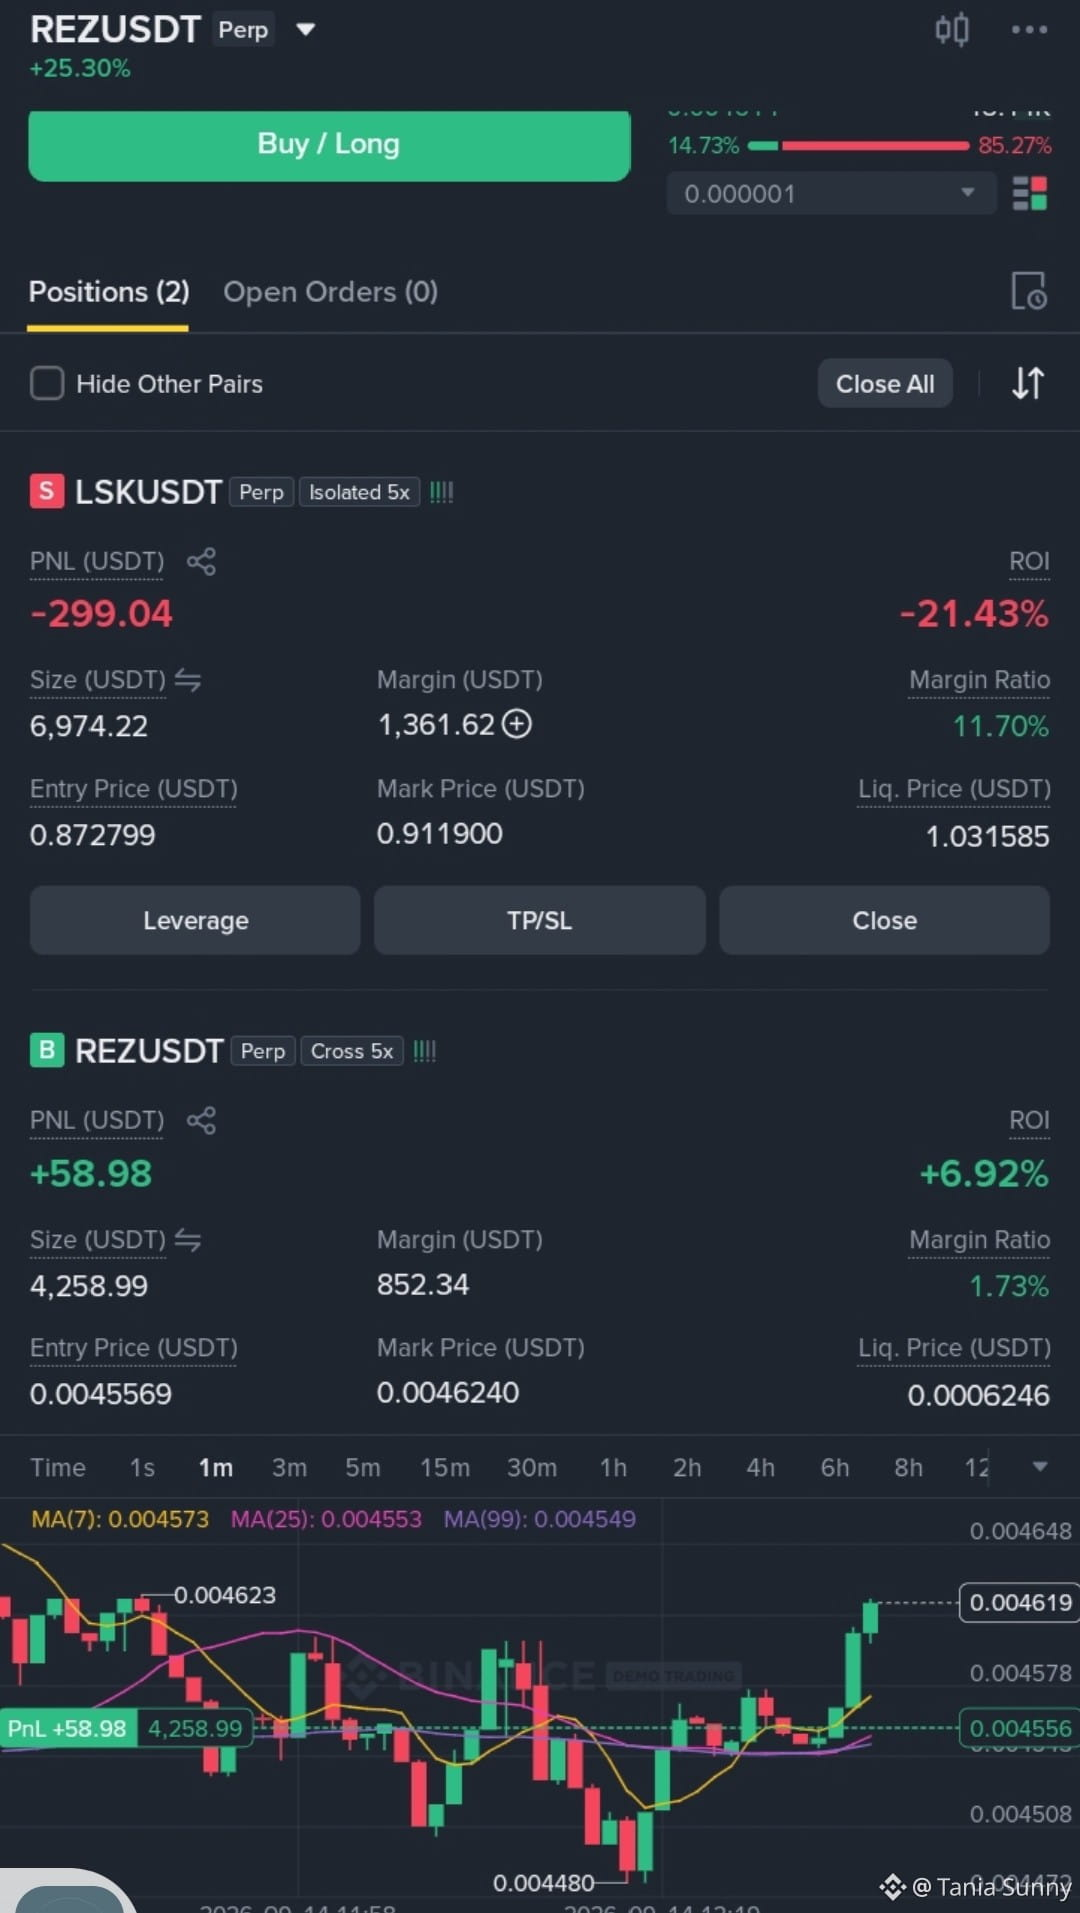Enable the Hide Other Pairs checkbox
Screen dimensions: 1080x1913
(x=47, y=383)
